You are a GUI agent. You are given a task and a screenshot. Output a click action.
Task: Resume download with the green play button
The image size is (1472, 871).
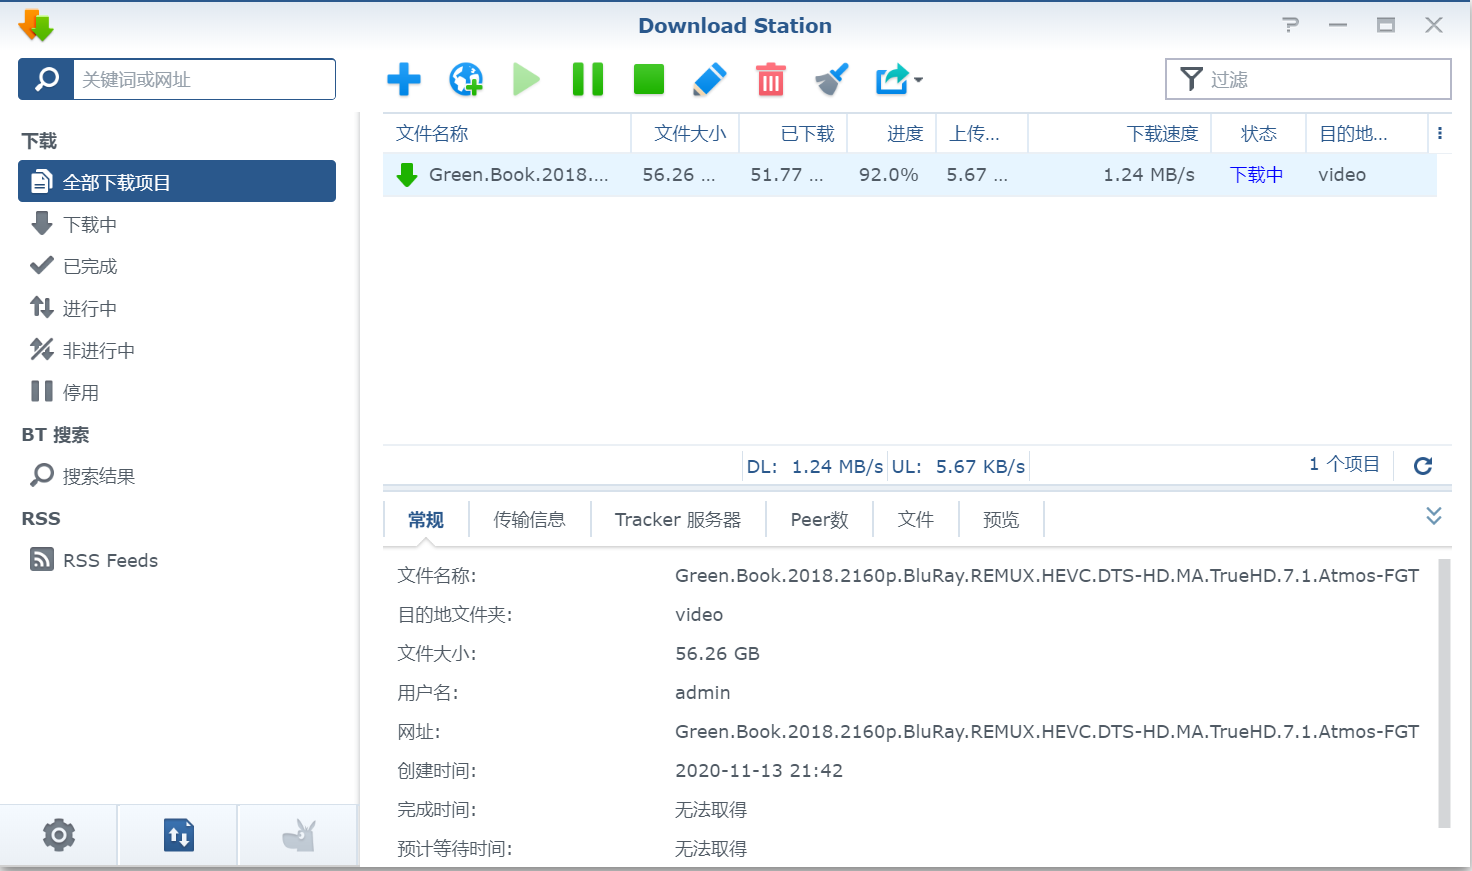526,79
